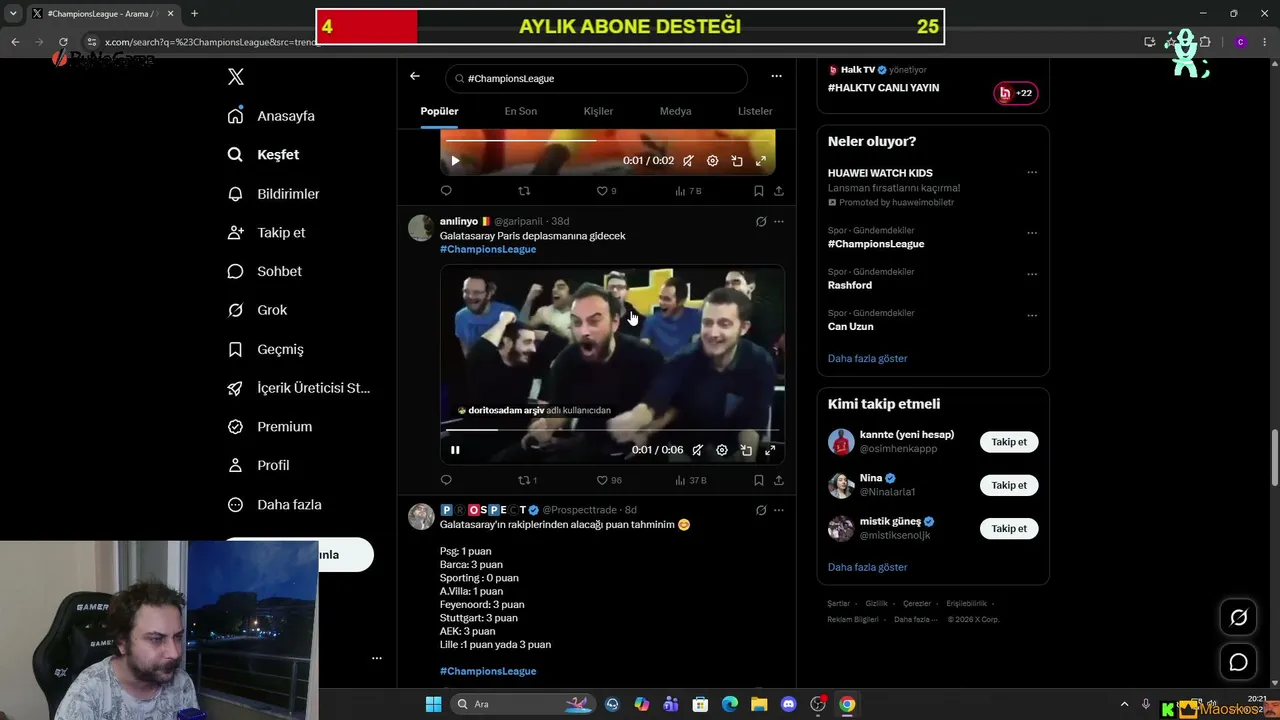Open the floating Grok button
Screen dimensions: 1280x720
[x=1238, y=618]
